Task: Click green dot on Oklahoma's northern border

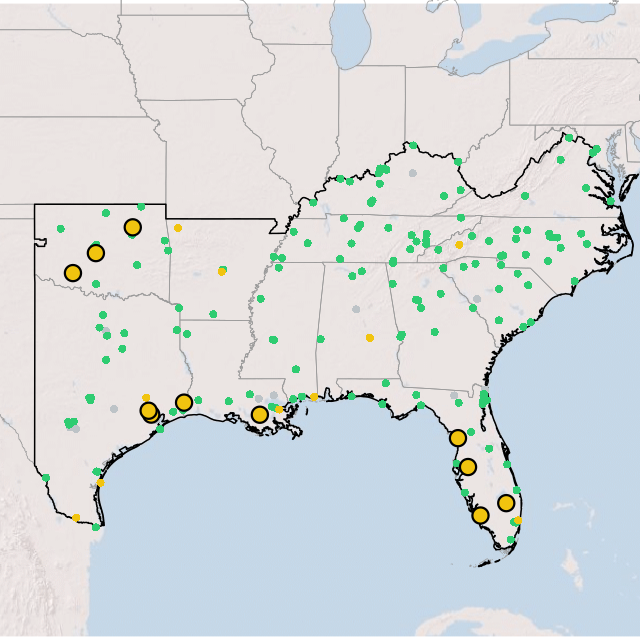Action: click(141, 207)
